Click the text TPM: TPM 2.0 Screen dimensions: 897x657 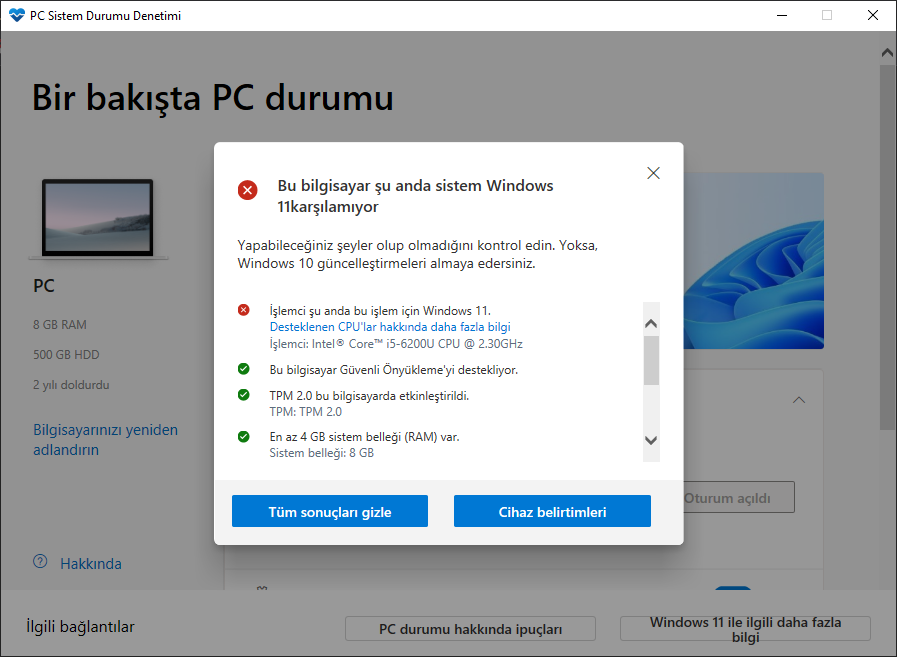305,411
